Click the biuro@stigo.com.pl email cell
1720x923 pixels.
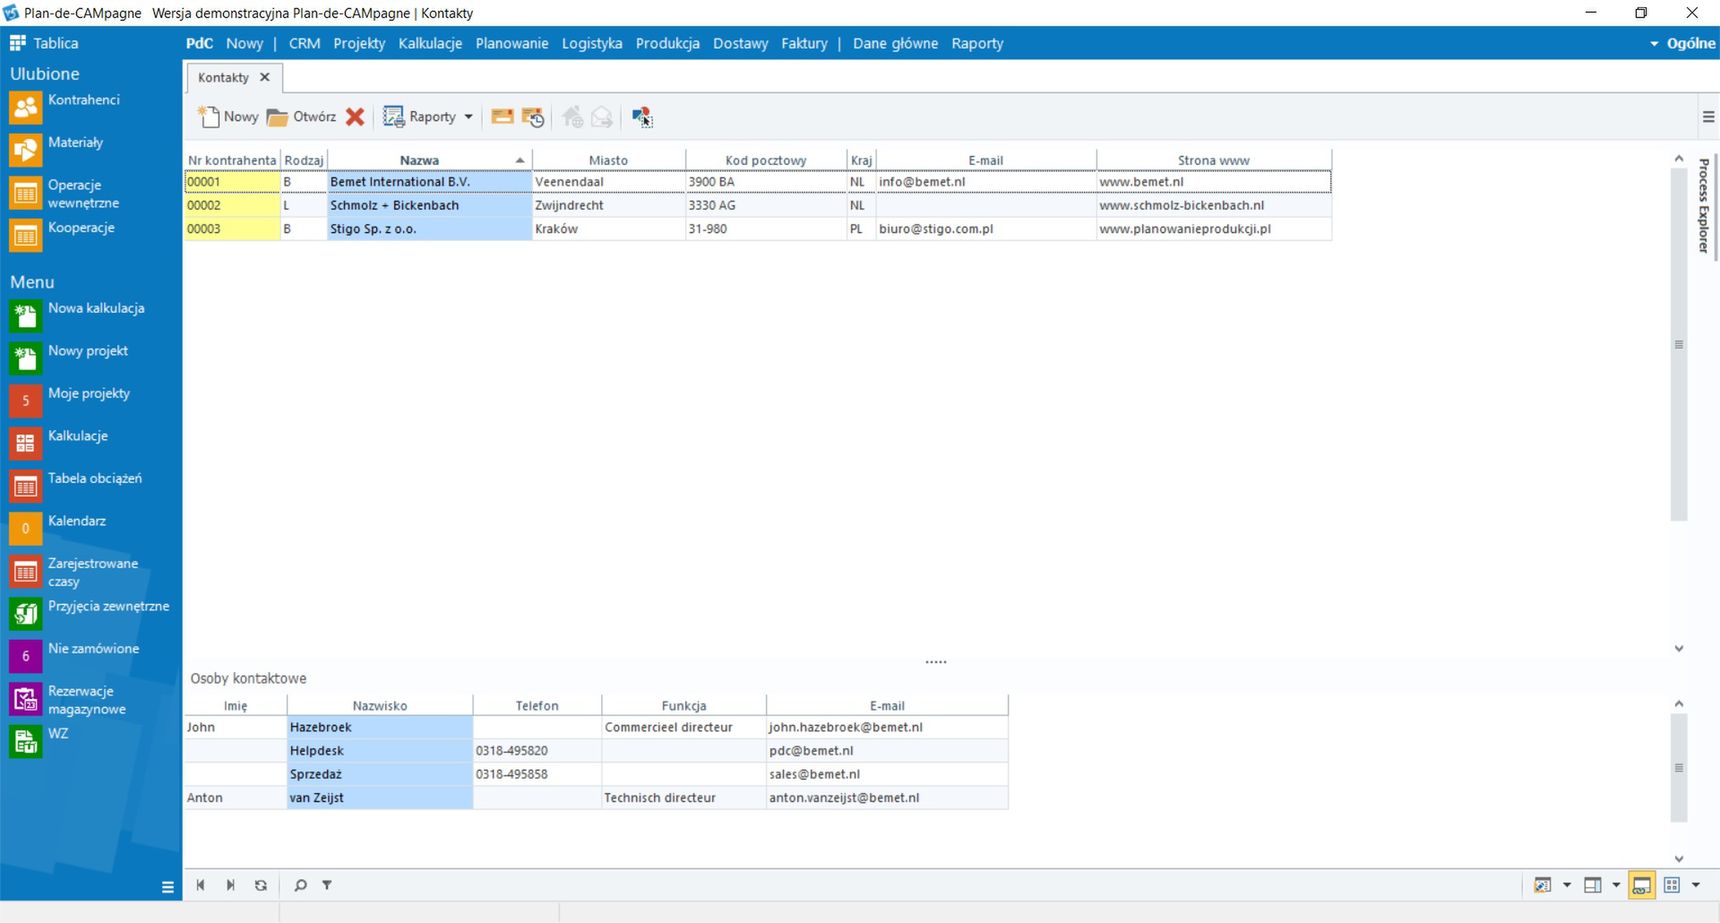pyautogui.click(x=986, y=229)
